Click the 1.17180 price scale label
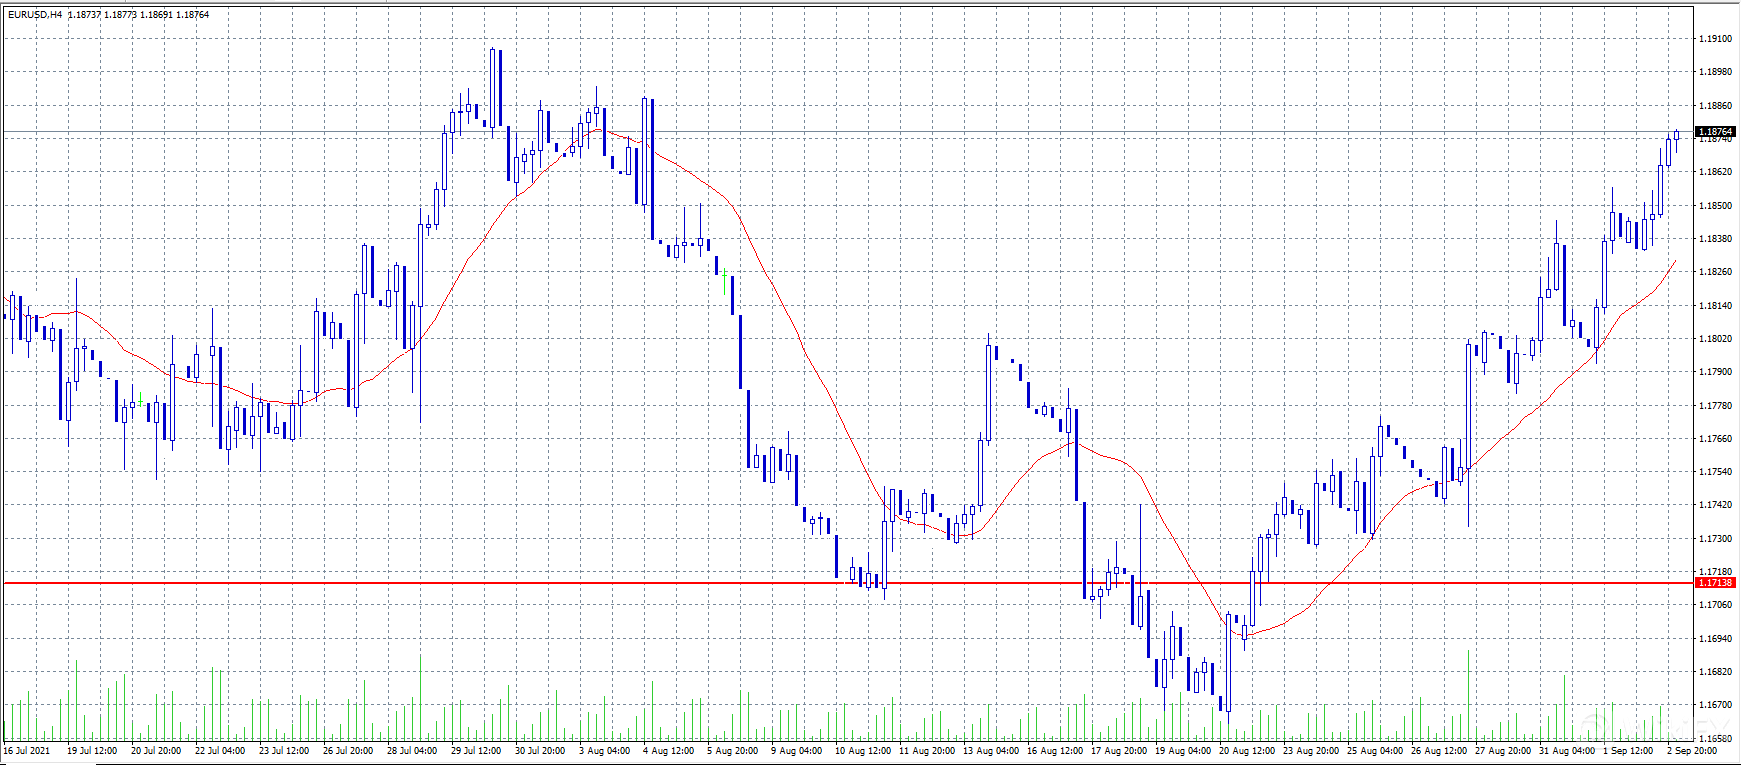The width and height of the screenshot is (1741, 765). (1715, 572)
